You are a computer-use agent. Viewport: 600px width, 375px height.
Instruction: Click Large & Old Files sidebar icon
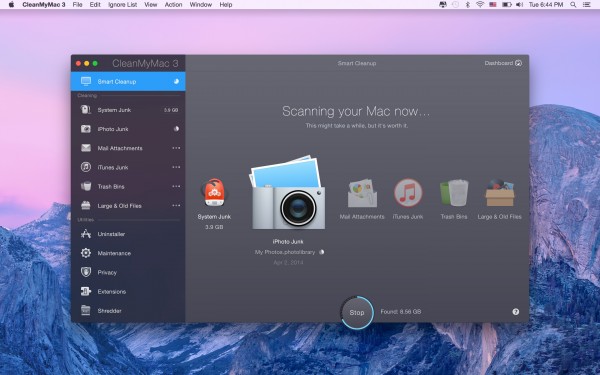[x=86, y=205]
